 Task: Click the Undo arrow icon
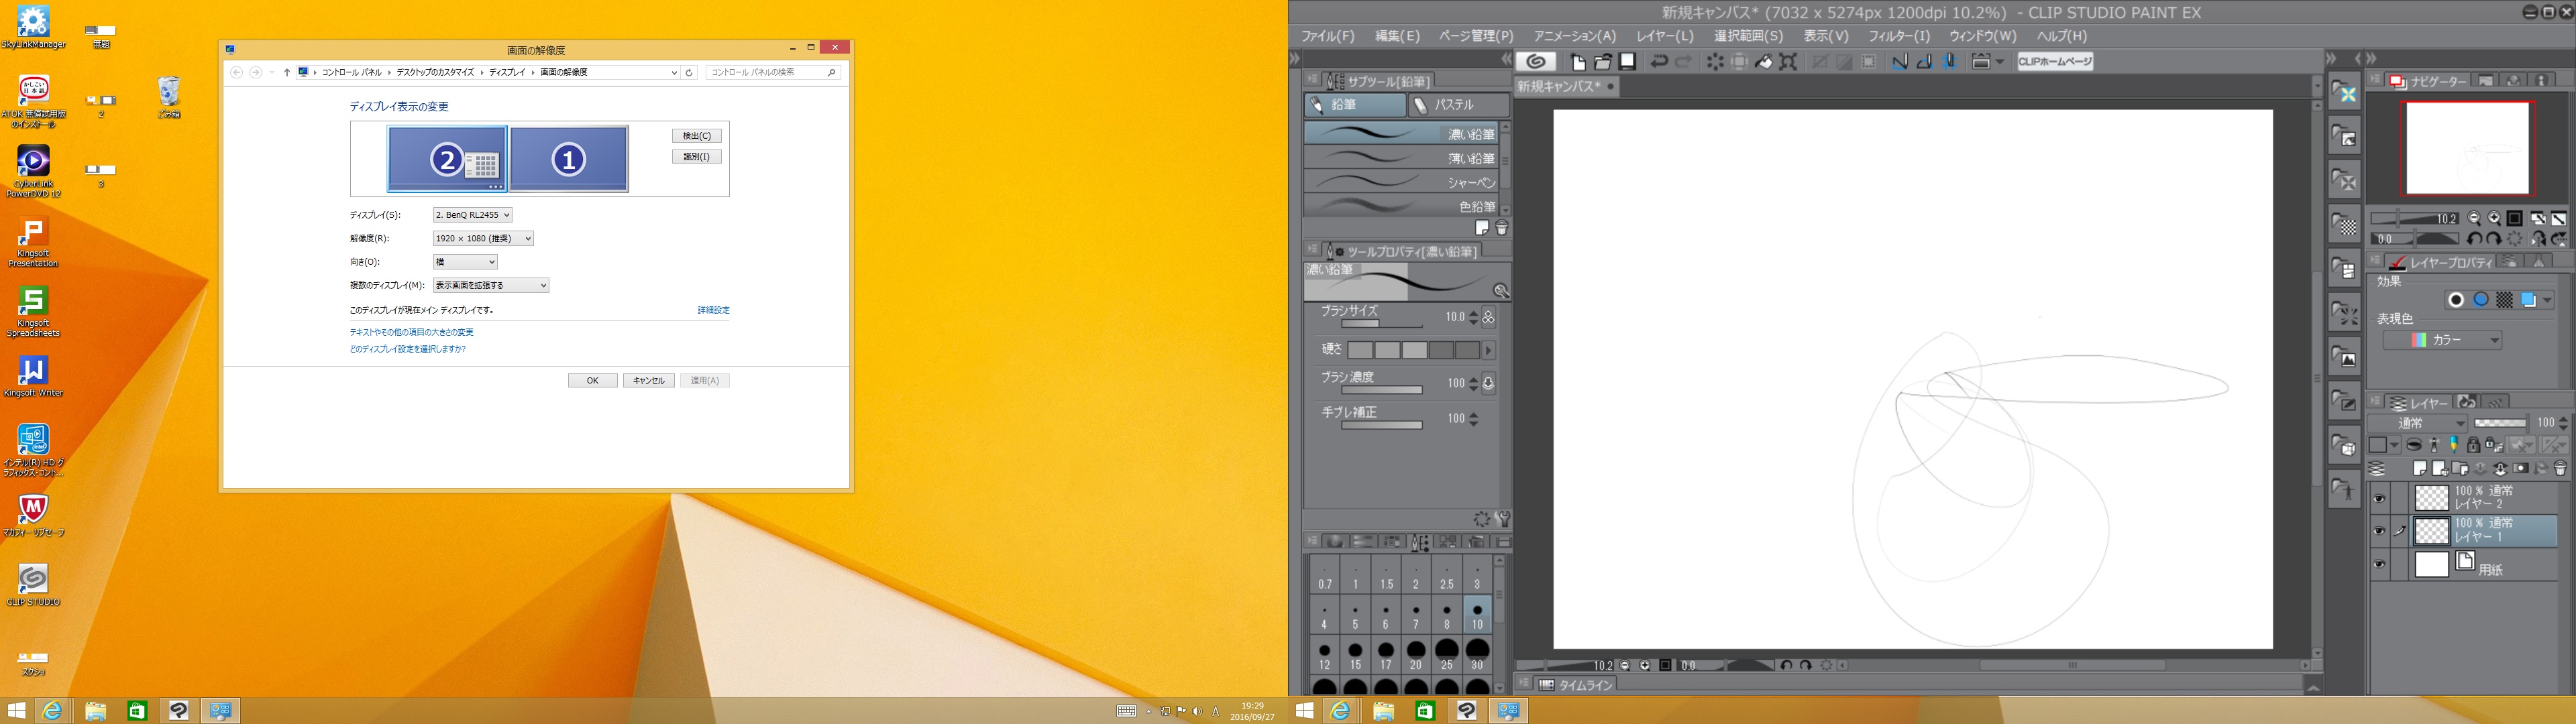[x=1658, y=62]
